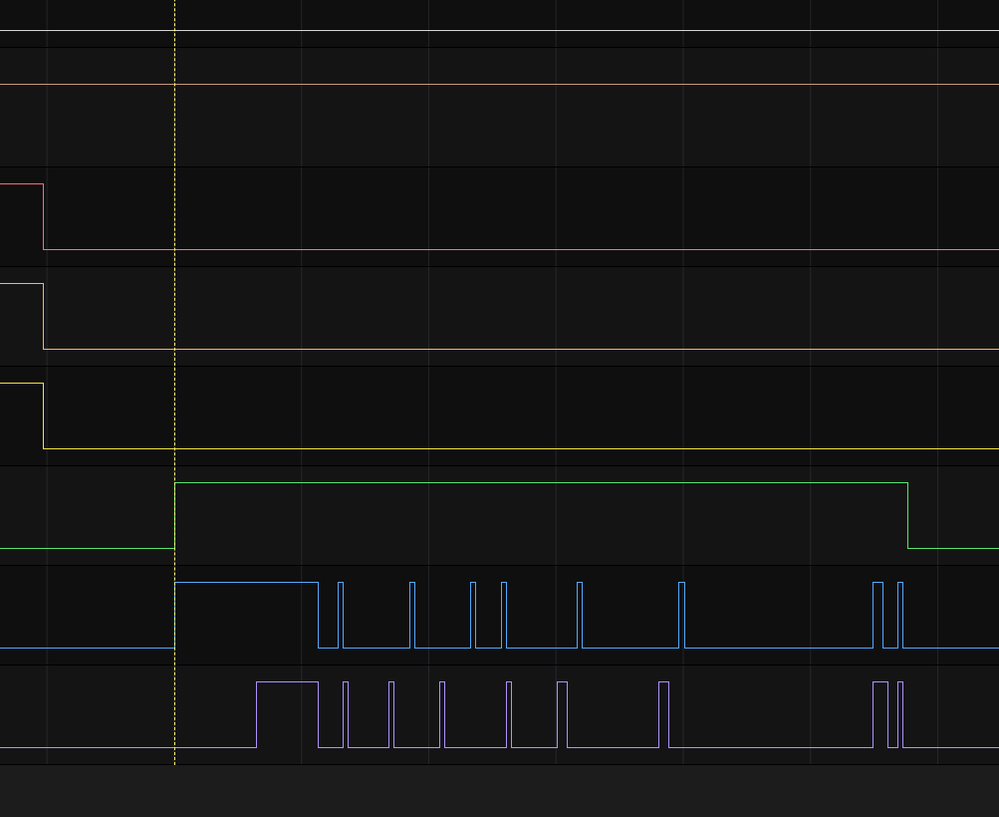Select the high plateau of the green trace
Viewport: 999px width, 817px height.
point(541,483)
